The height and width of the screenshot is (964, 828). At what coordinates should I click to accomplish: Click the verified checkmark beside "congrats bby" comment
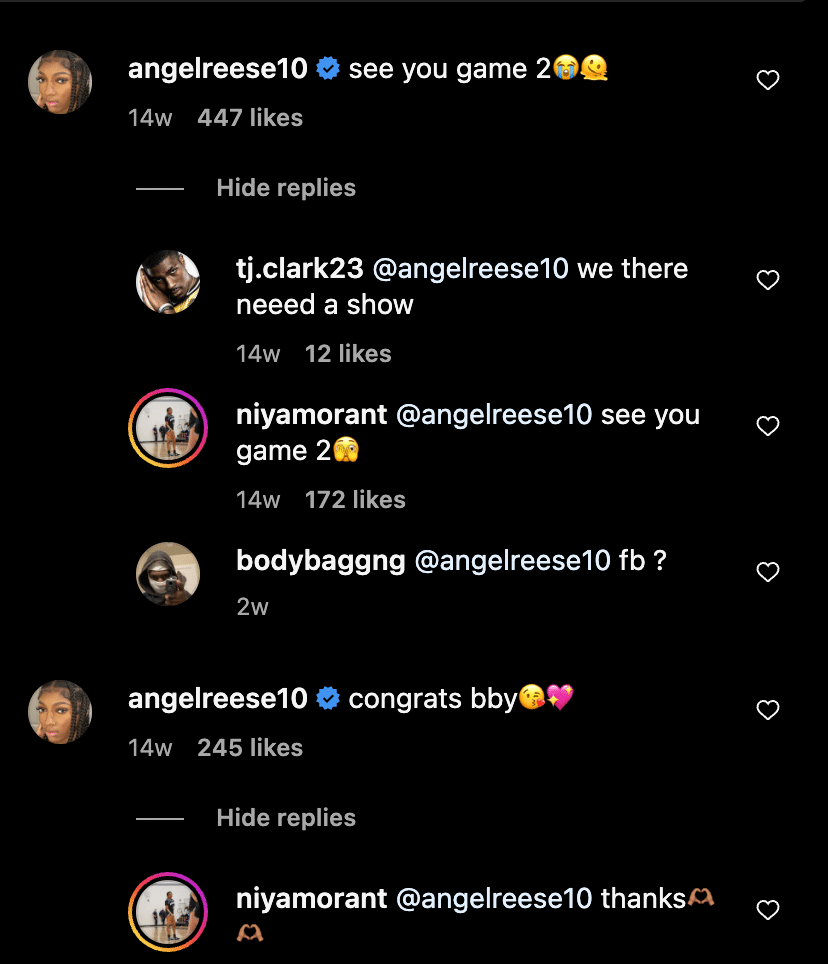coord(327,698)
